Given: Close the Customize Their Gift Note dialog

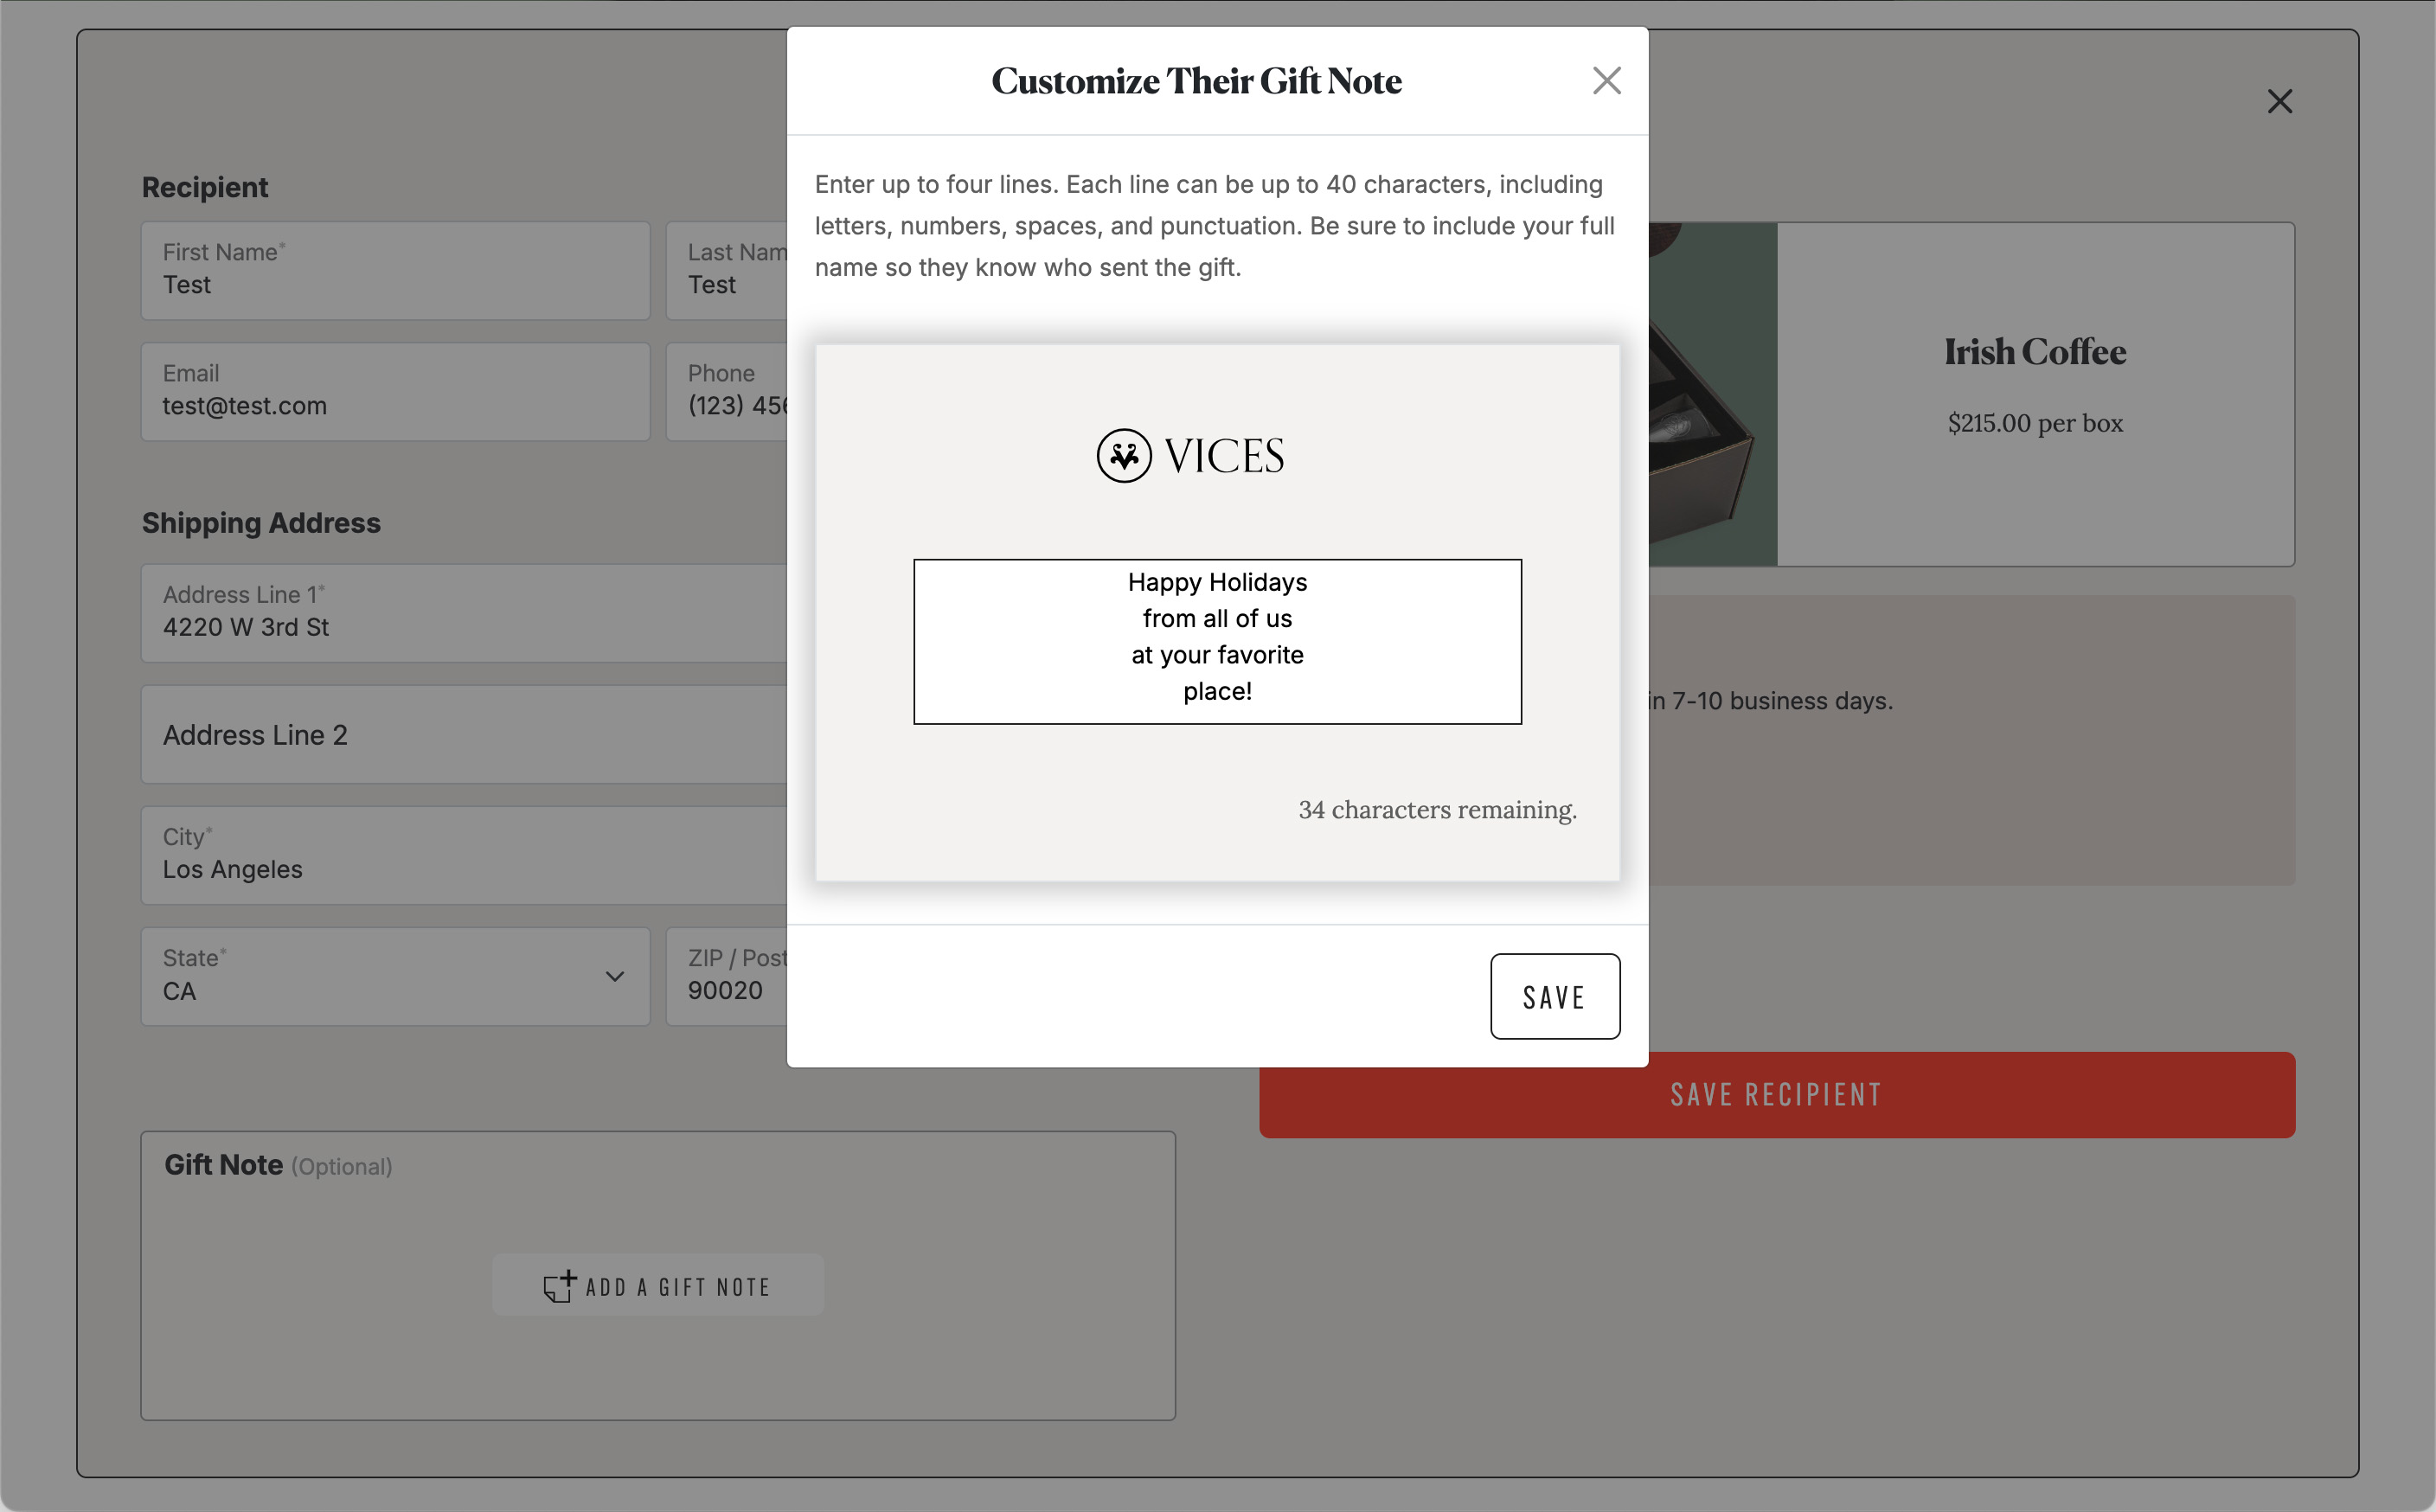Looking at the screenshot, I should tap(1606, 81).
